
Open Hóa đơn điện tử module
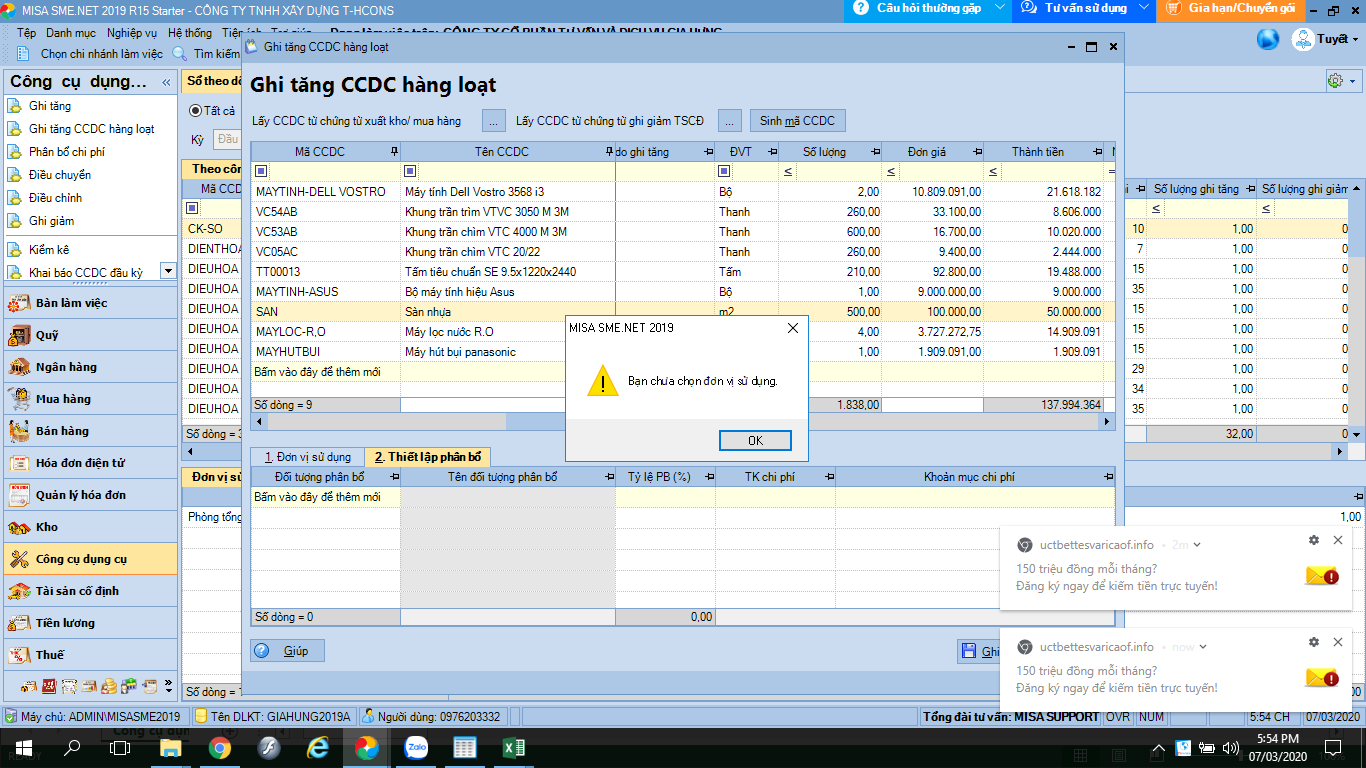[x=89, y=463]
